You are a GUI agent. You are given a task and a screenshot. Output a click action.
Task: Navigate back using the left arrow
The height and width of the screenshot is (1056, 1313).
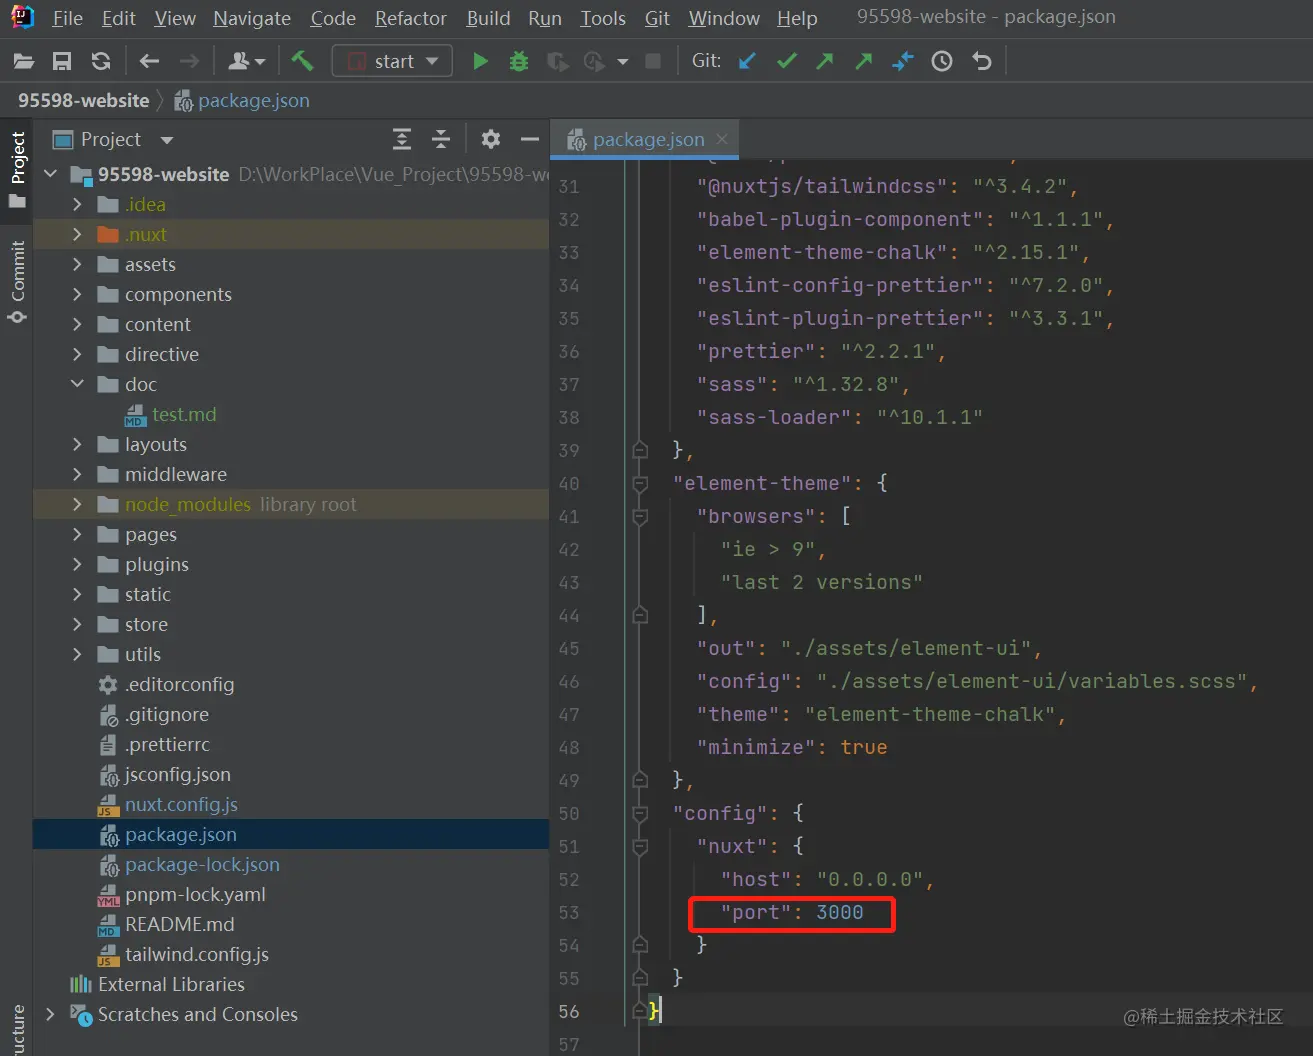coord(149,61)
